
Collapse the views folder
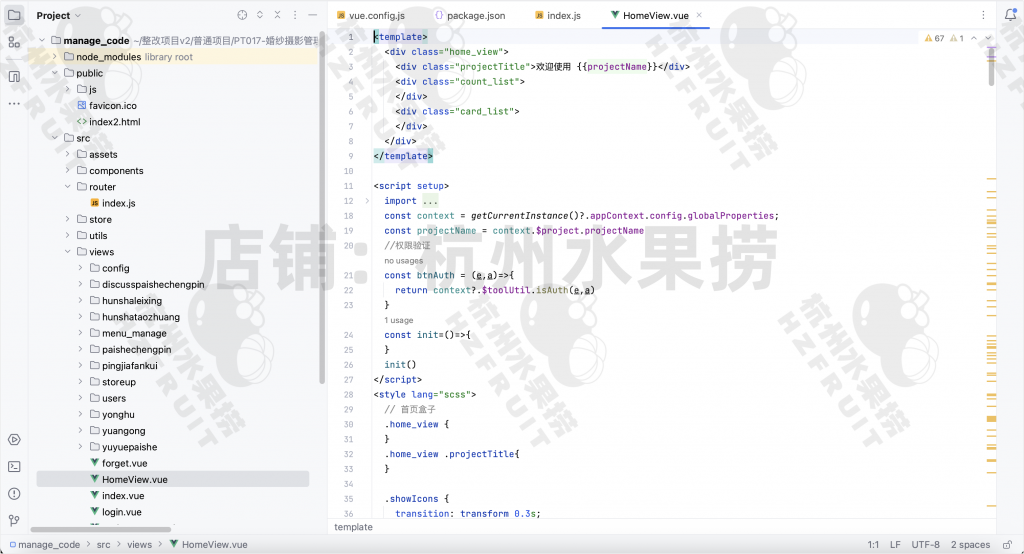click(68, 252)
